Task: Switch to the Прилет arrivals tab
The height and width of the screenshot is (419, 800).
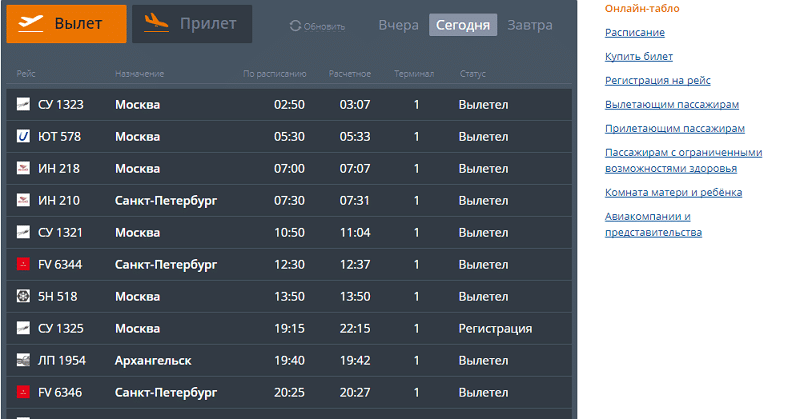Action: tap(192, 23)
